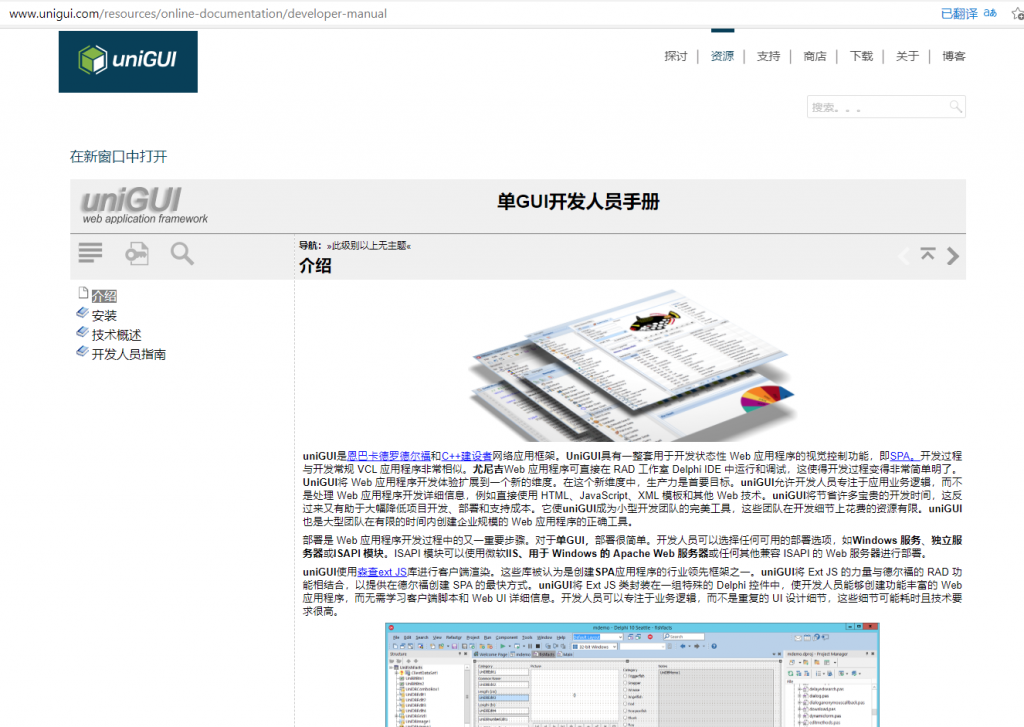The image size is (1024, 727).
Task: Click into the 搜索 input field
Action: pyautogui.click(x=875, y=107)
